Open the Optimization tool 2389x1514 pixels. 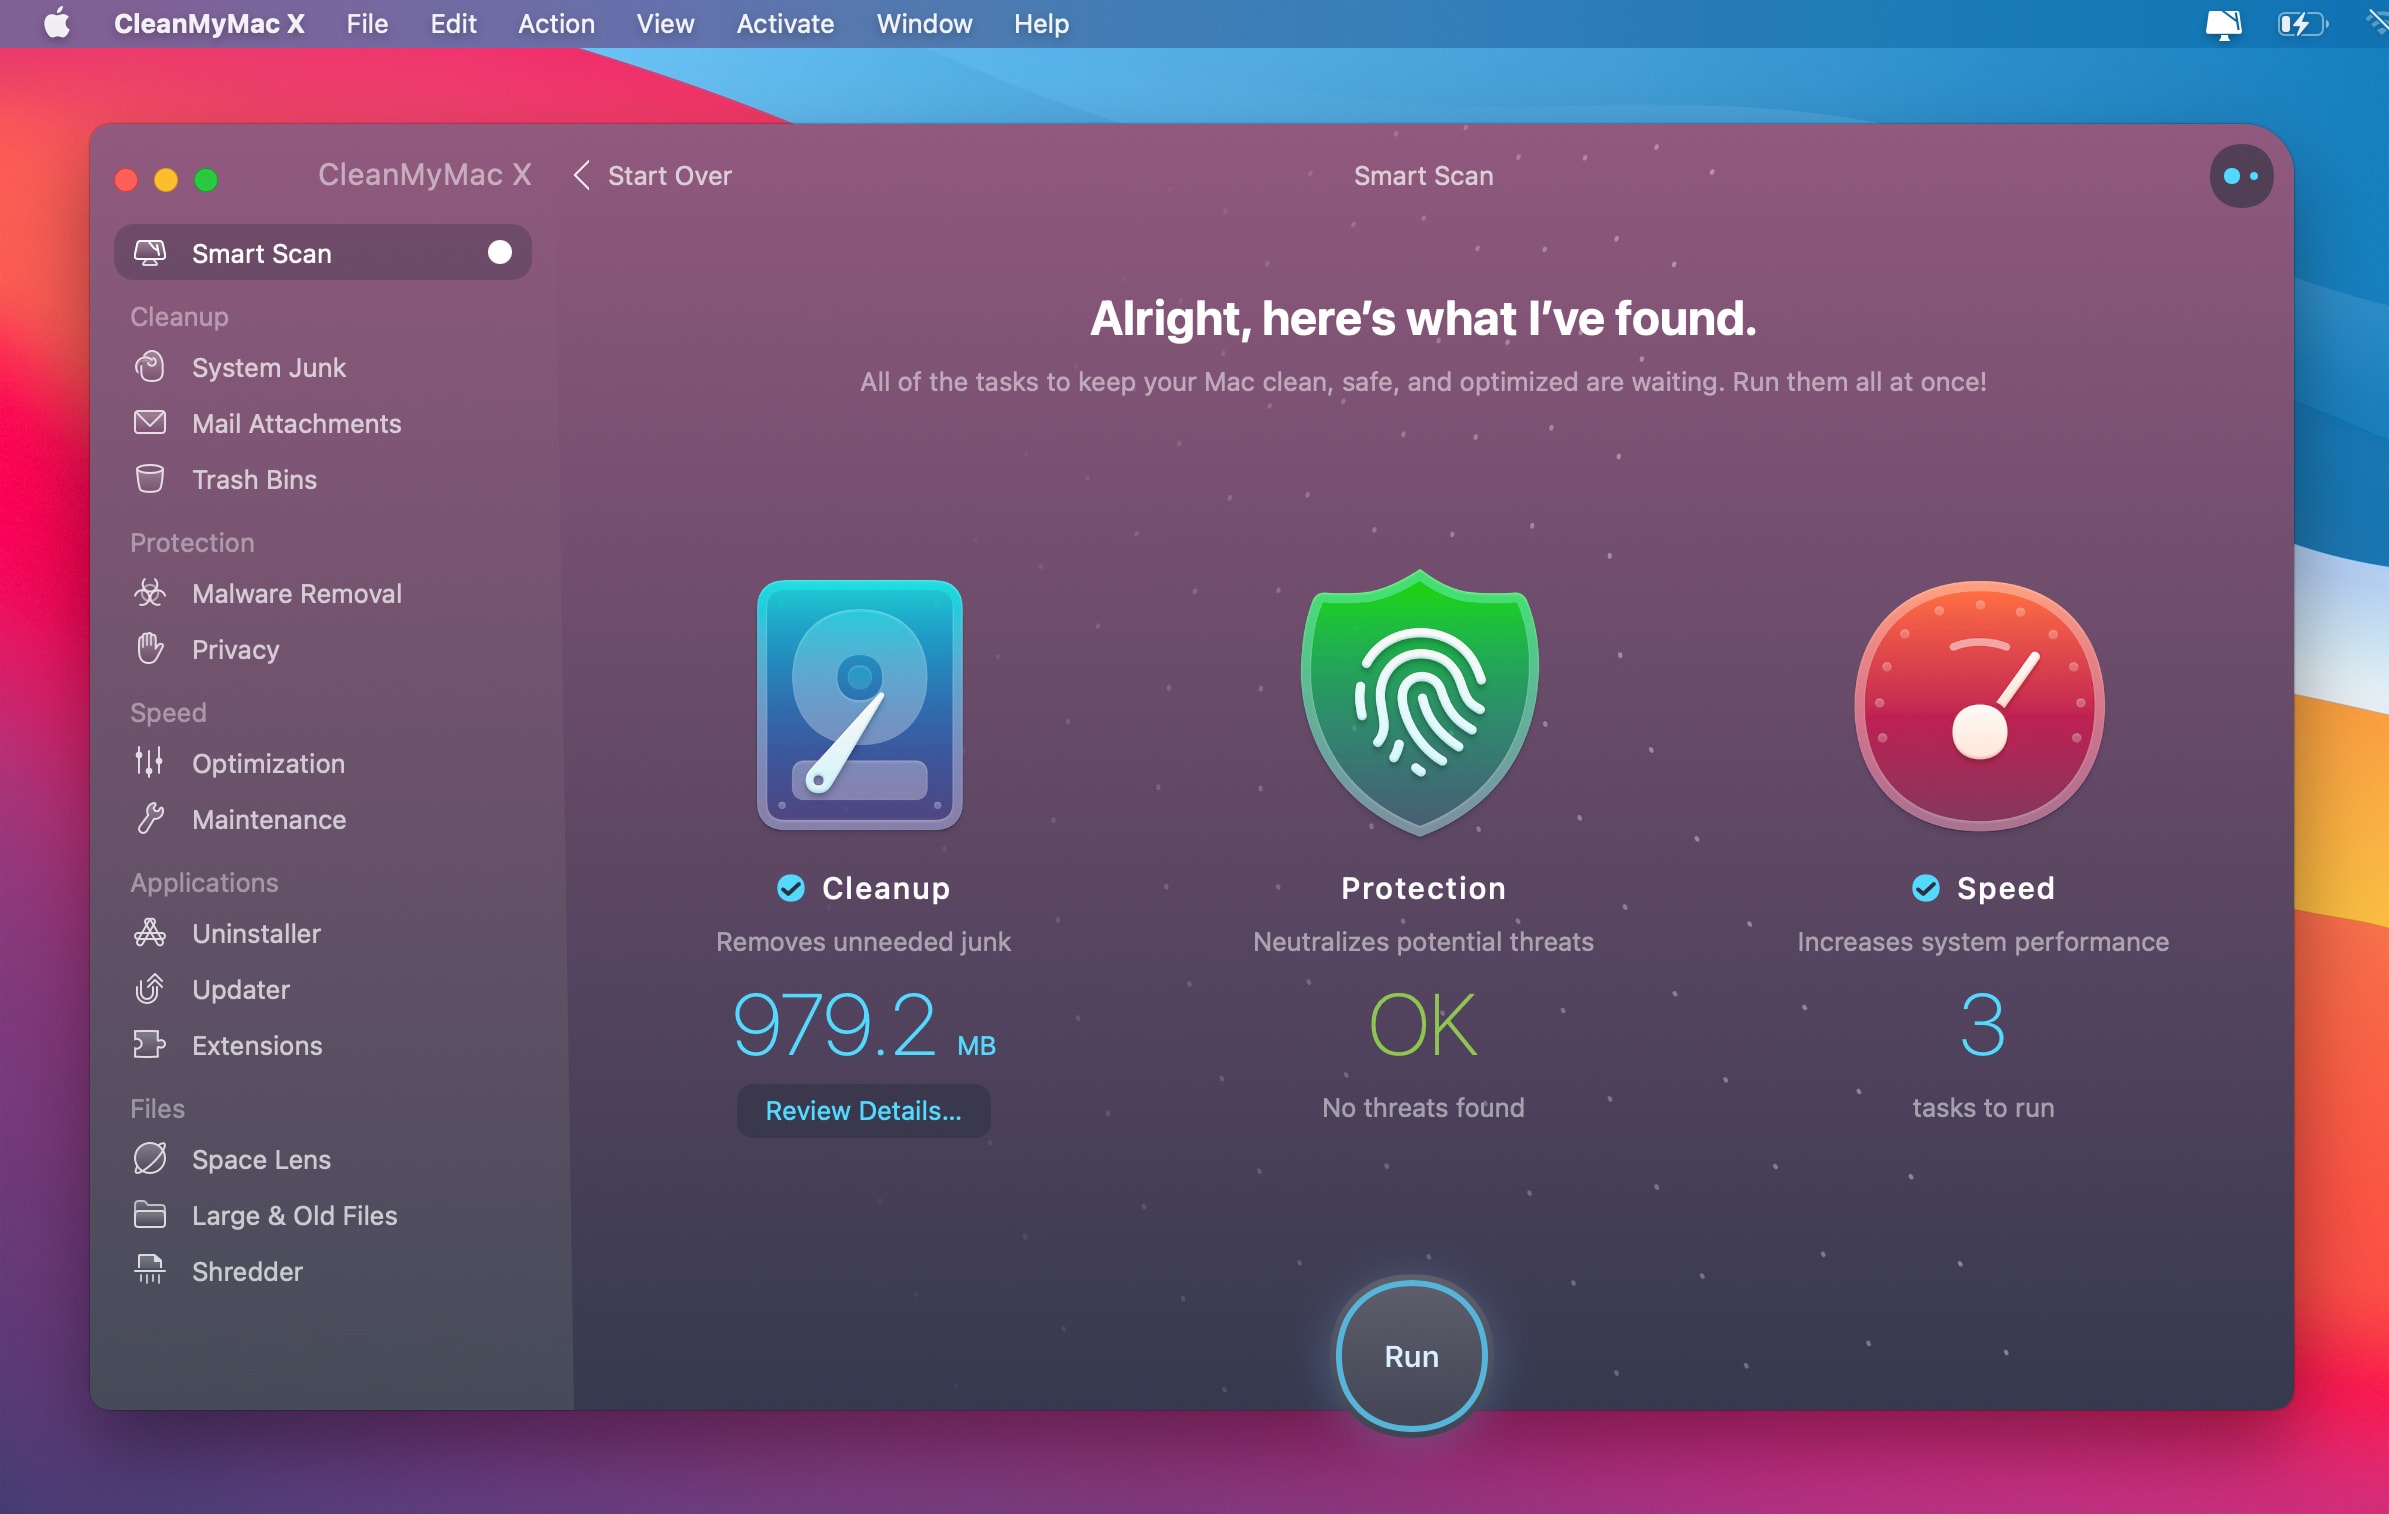click(x=270, y=763)
